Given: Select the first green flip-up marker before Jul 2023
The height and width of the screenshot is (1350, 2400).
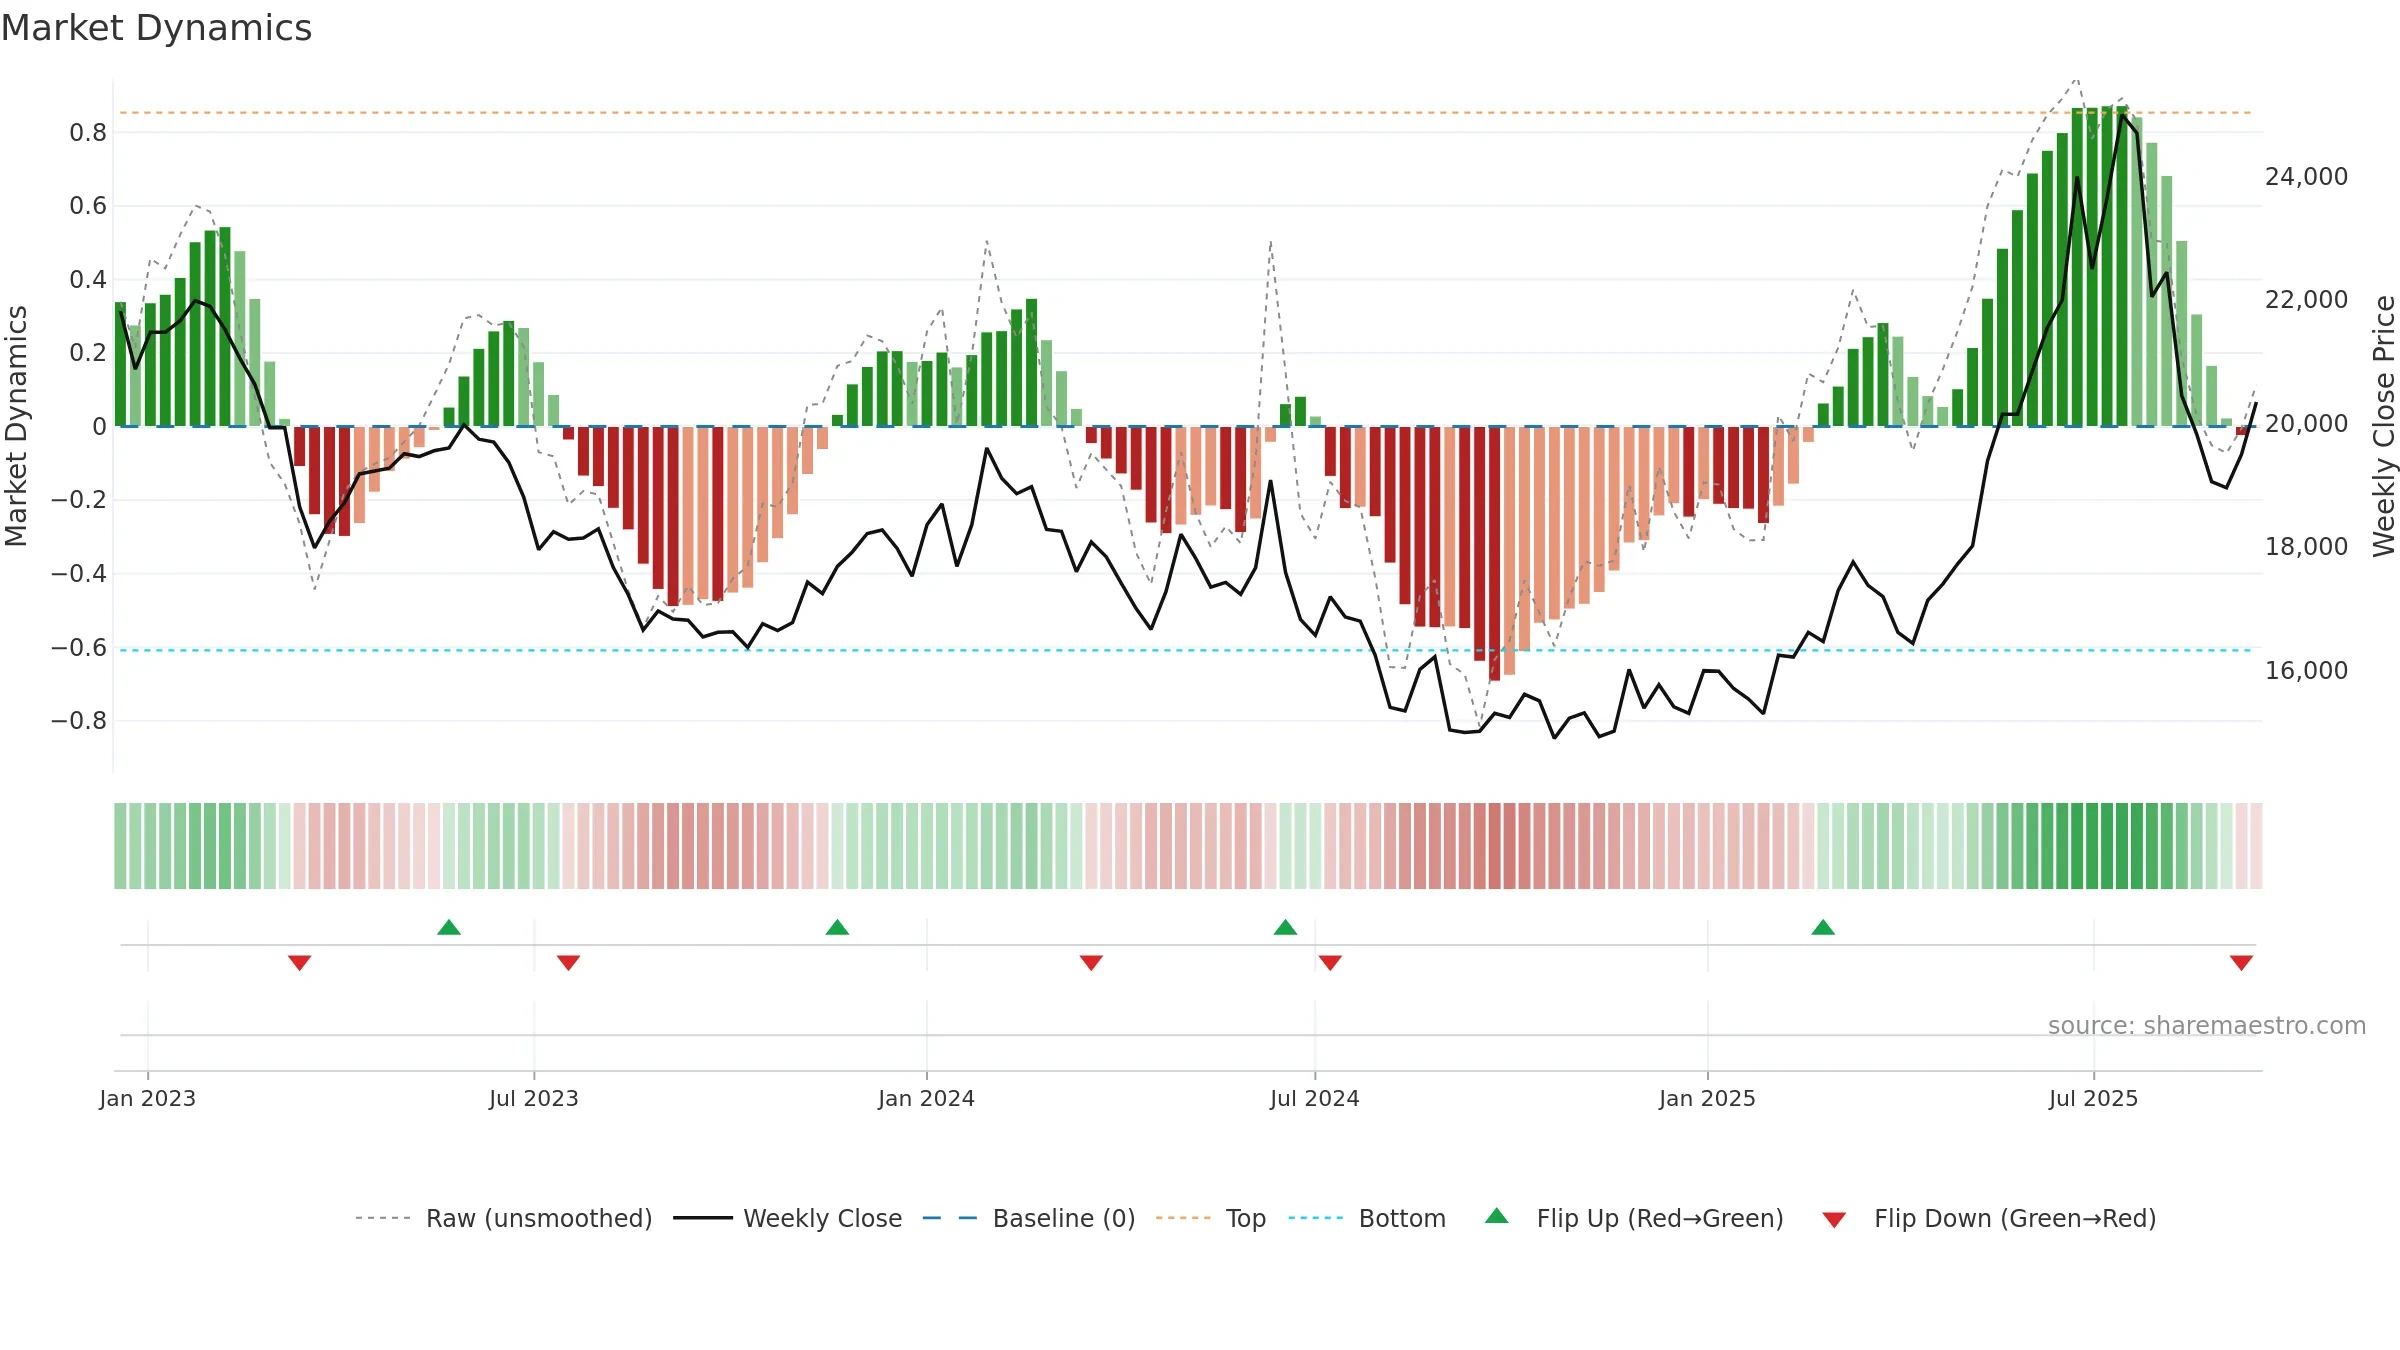Looking at the screenshot, I should (x=449, y=927).
